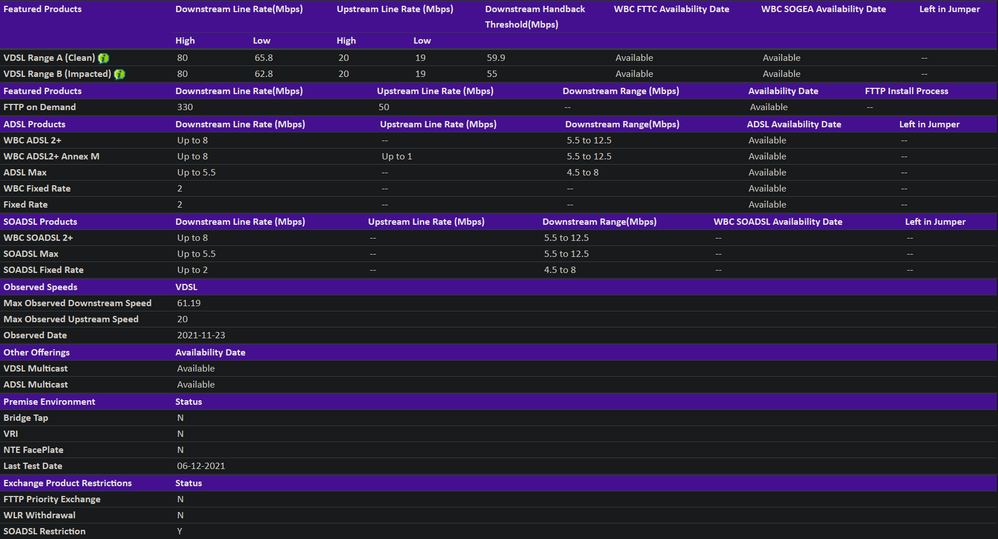This screenshot has height=539, width=998.
Task: Click info icon beside VDSL Range B (Impacted)
Action: (x=119, y=74)
